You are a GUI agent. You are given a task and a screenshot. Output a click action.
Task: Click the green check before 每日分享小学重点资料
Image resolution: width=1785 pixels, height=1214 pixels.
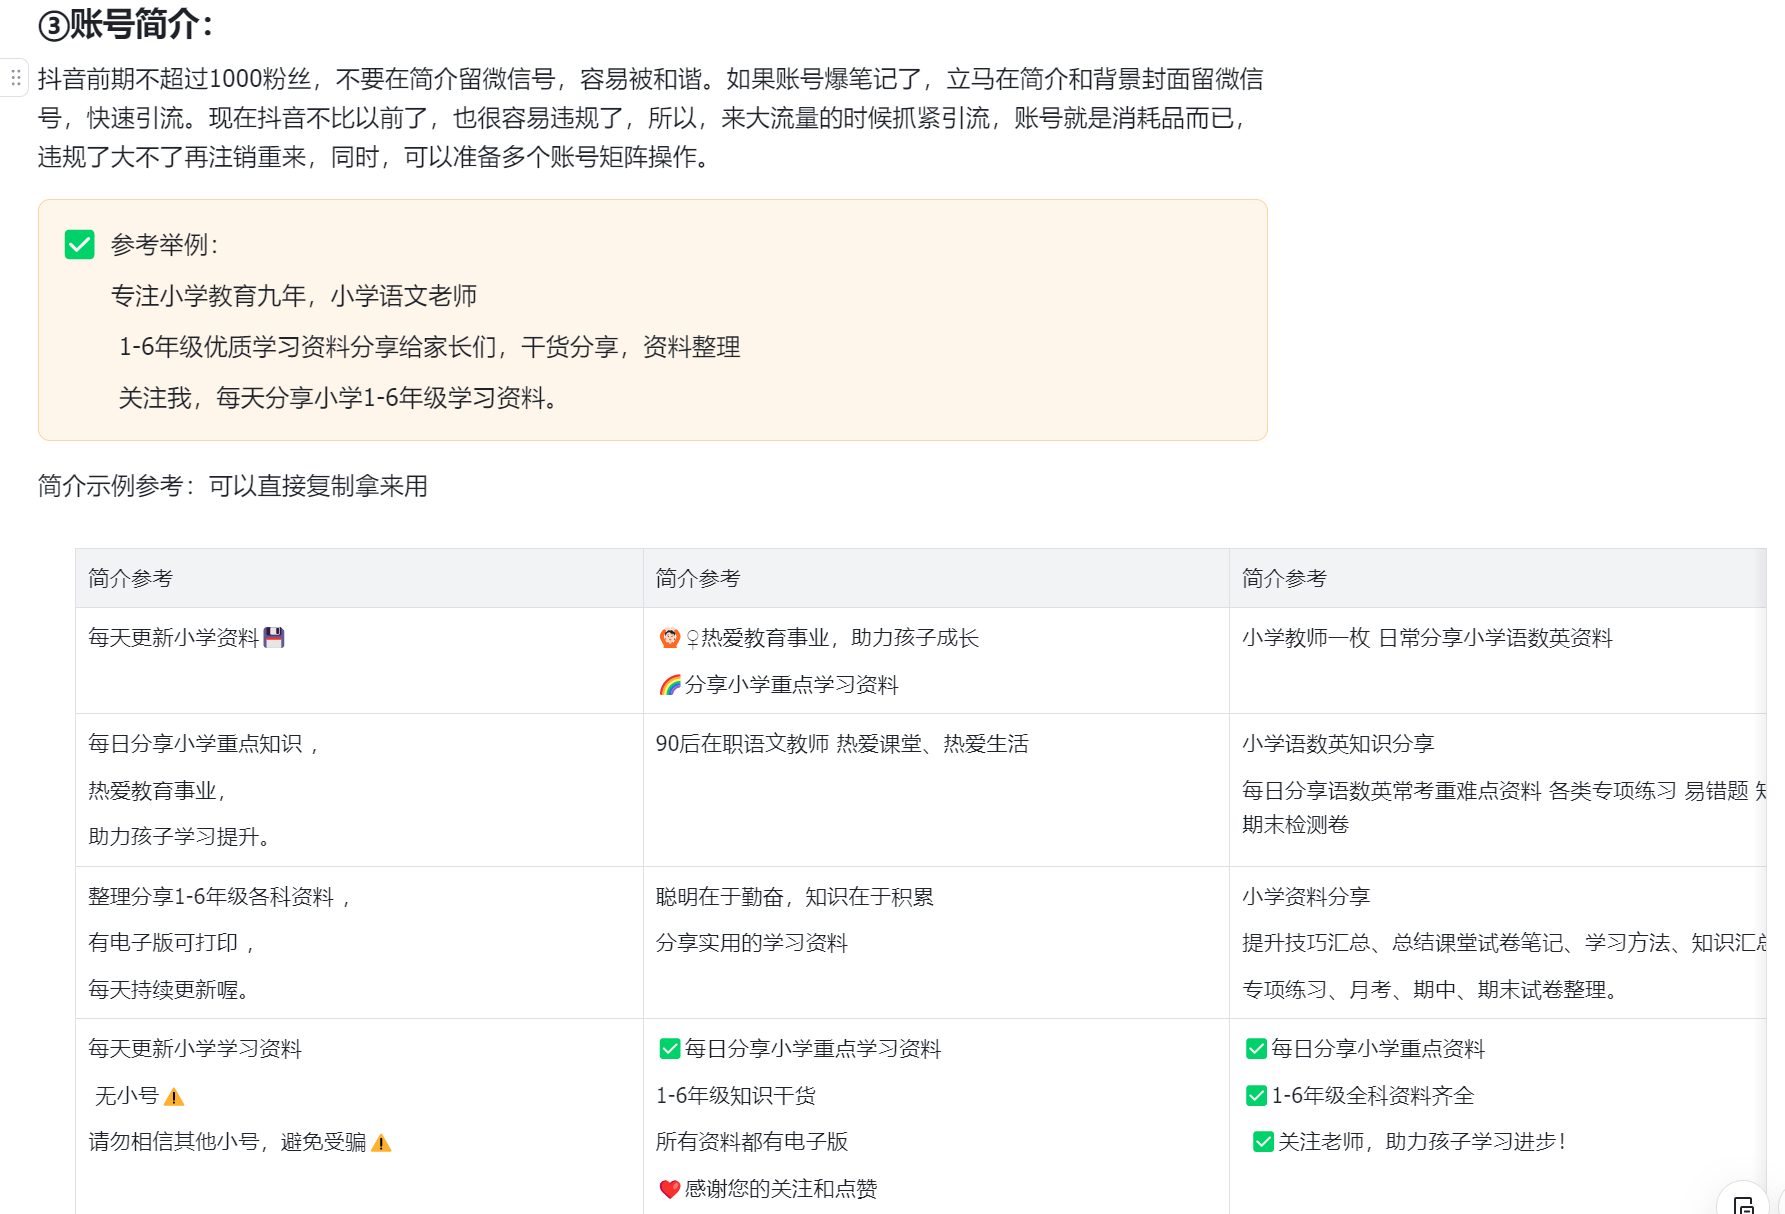point(1257,1049)
